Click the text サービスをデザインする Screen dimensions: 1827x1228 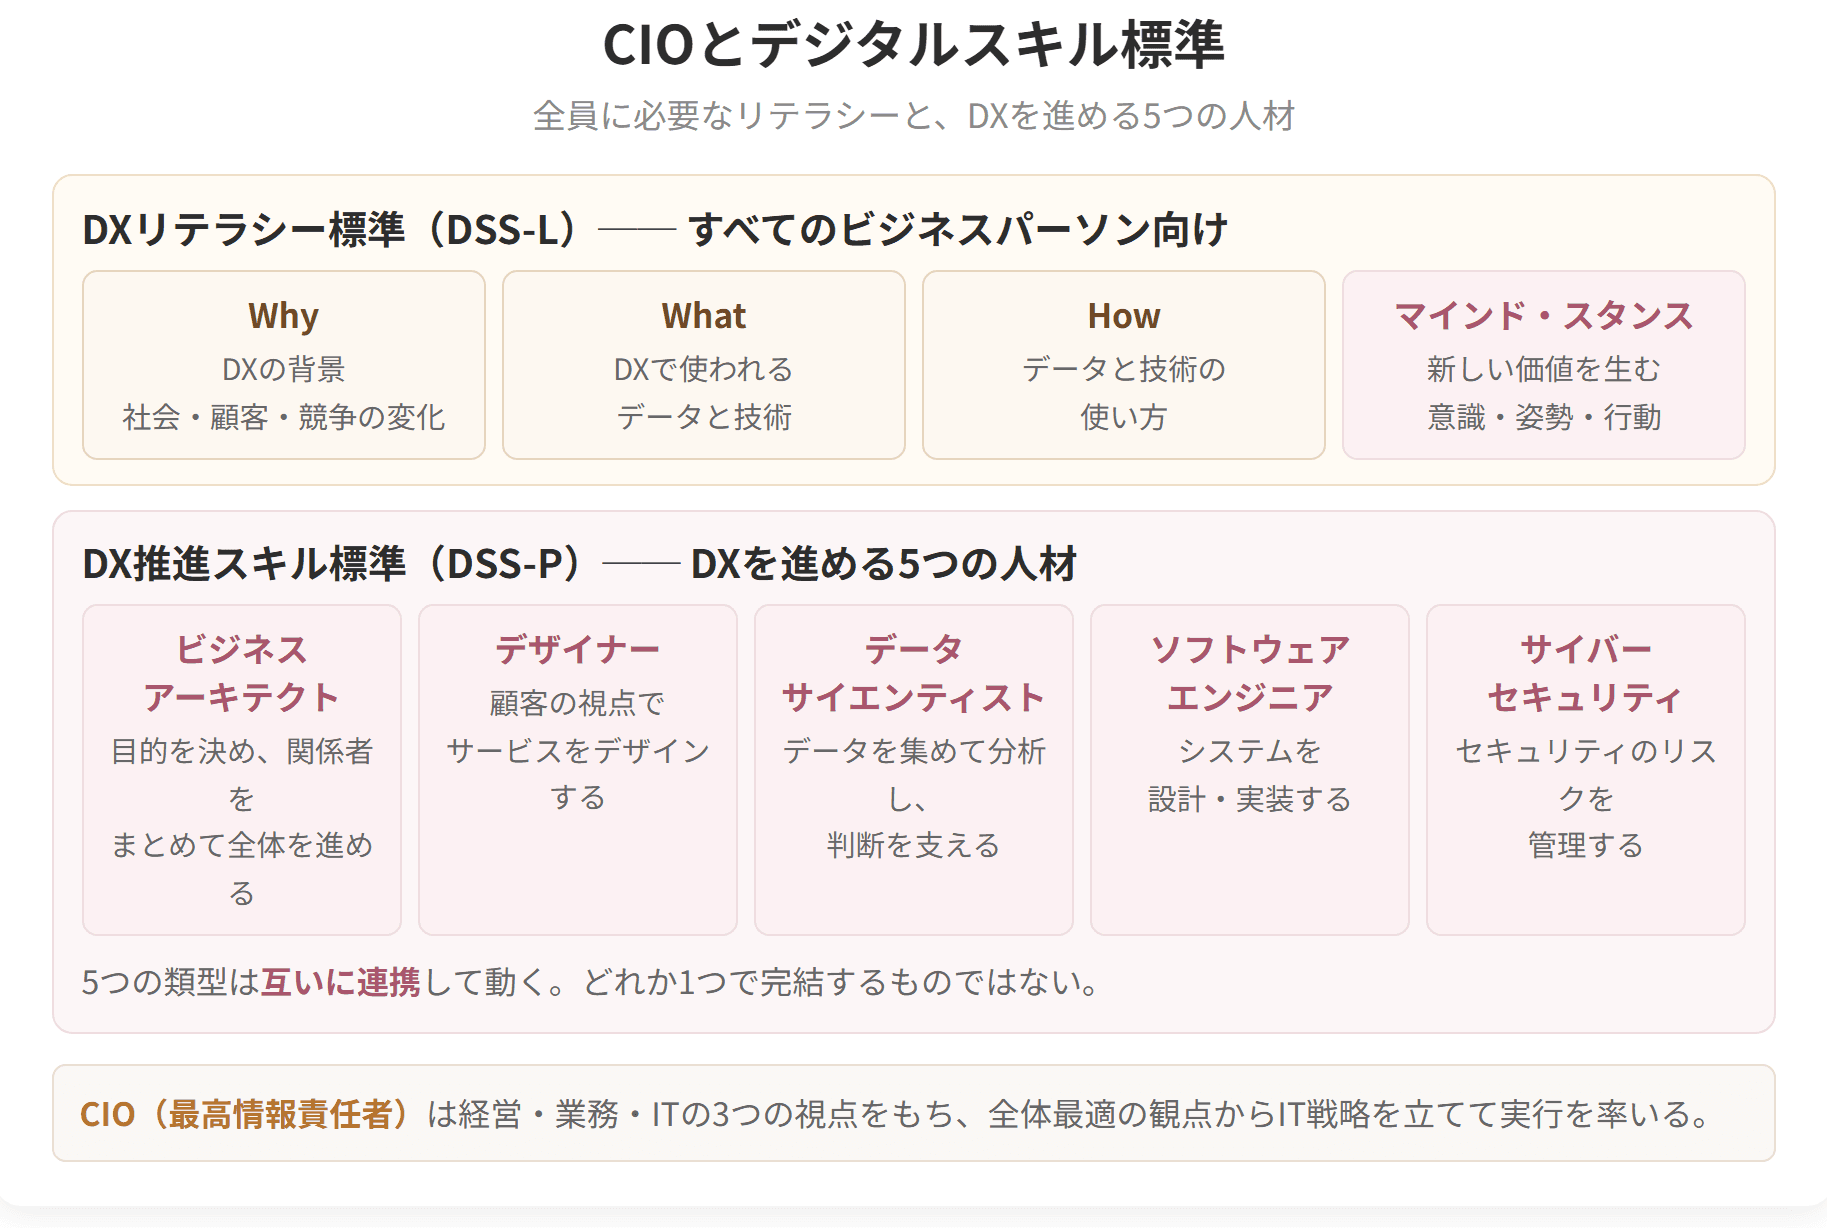point(578,773)
